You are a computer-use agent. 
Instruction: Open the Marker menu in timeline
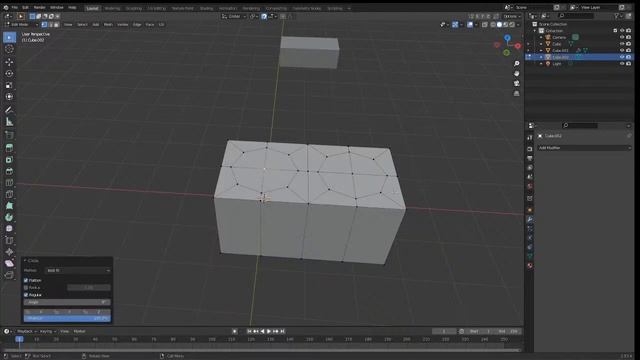tap(79, 331)
